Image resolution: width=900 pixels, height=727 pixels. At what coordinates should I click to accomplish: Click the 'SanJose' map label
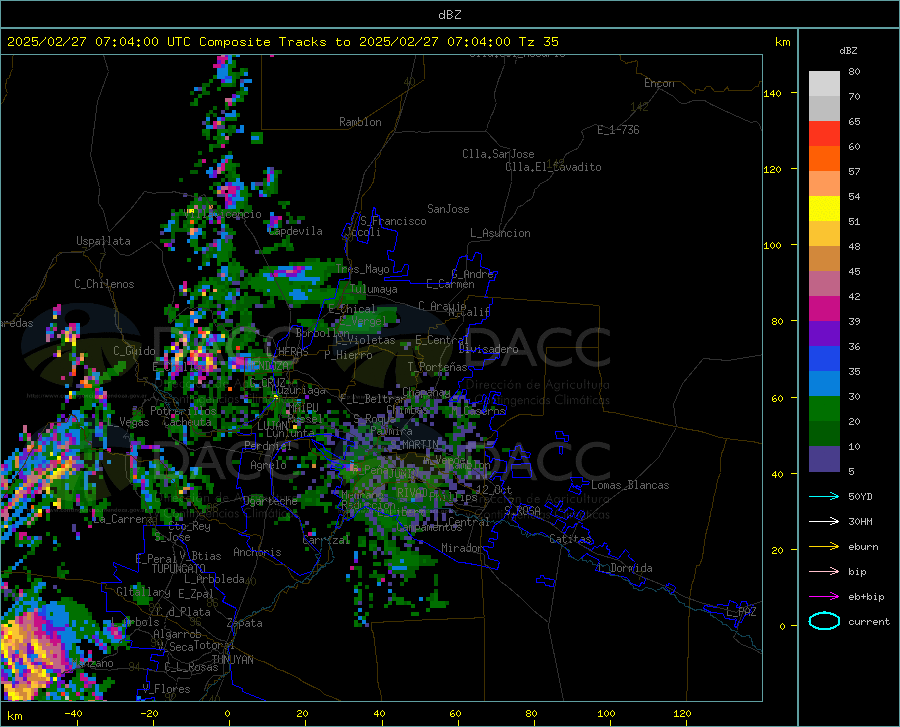(448, 209)
